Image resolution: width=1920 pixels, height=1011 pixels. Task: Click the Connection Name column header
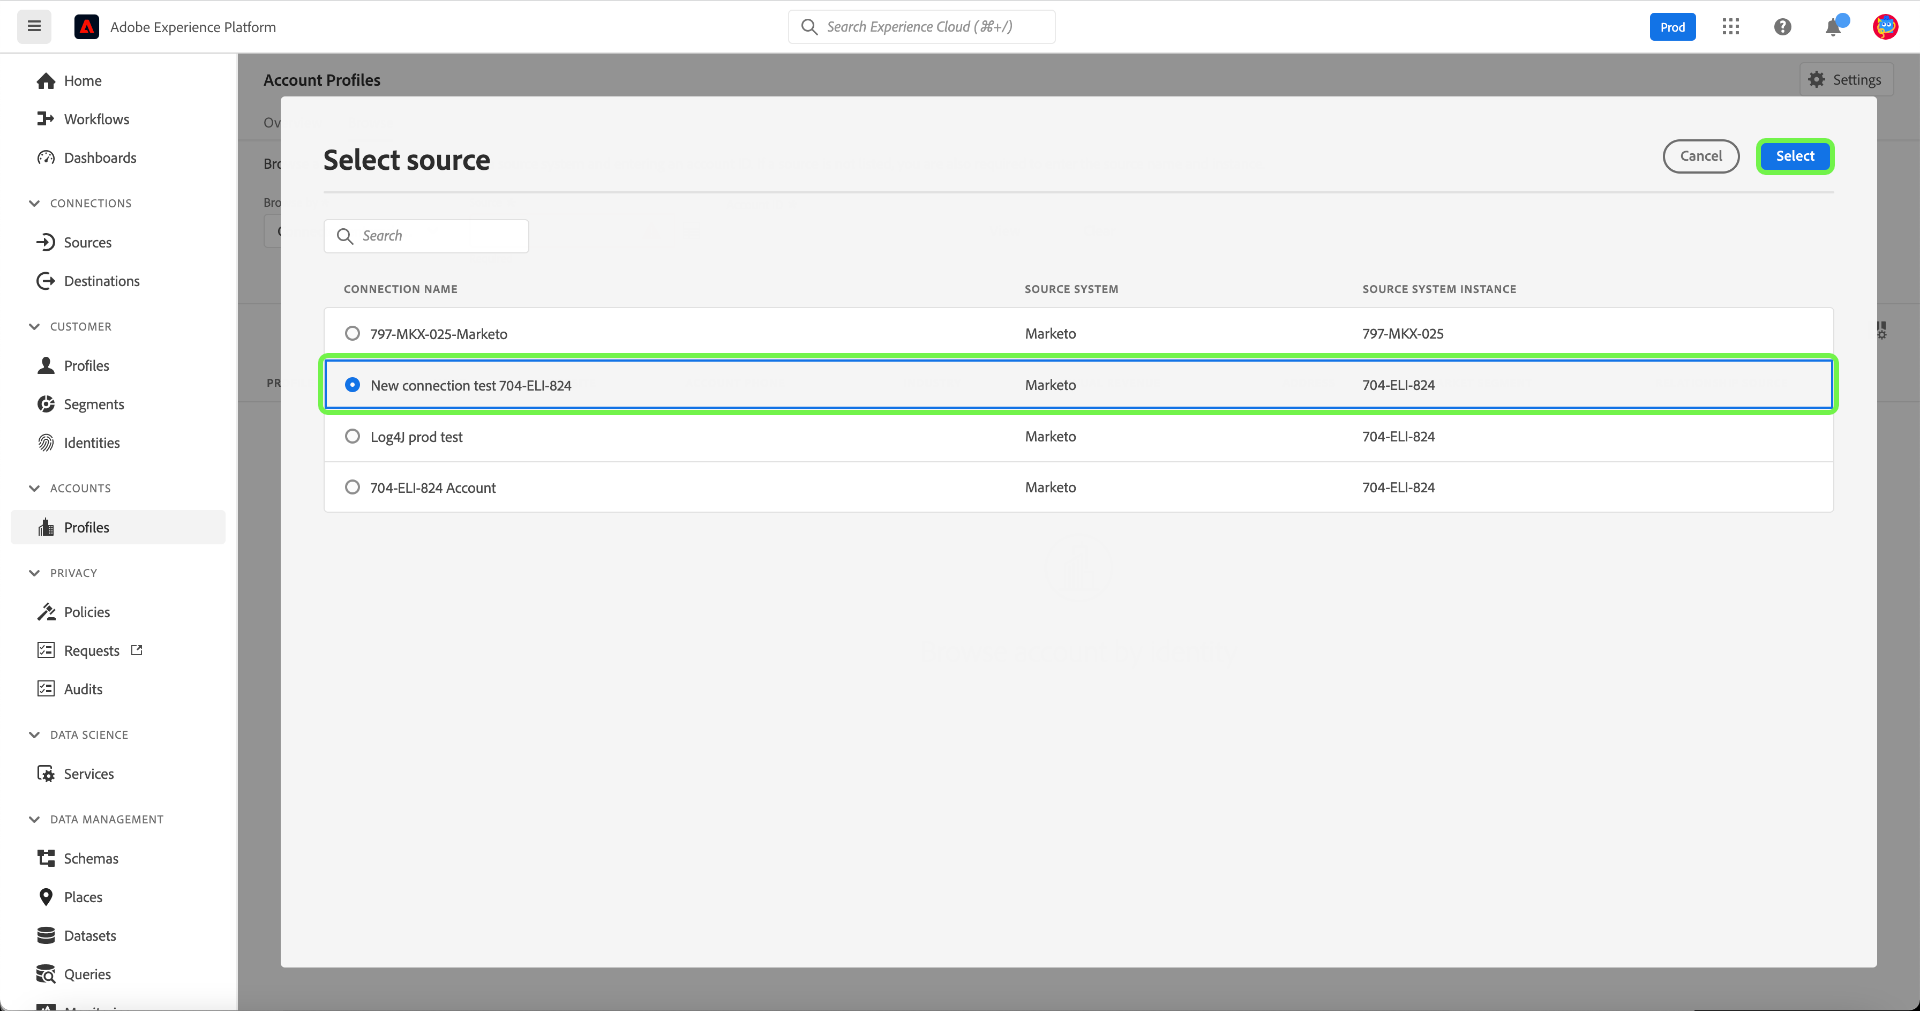click(400, 289)
